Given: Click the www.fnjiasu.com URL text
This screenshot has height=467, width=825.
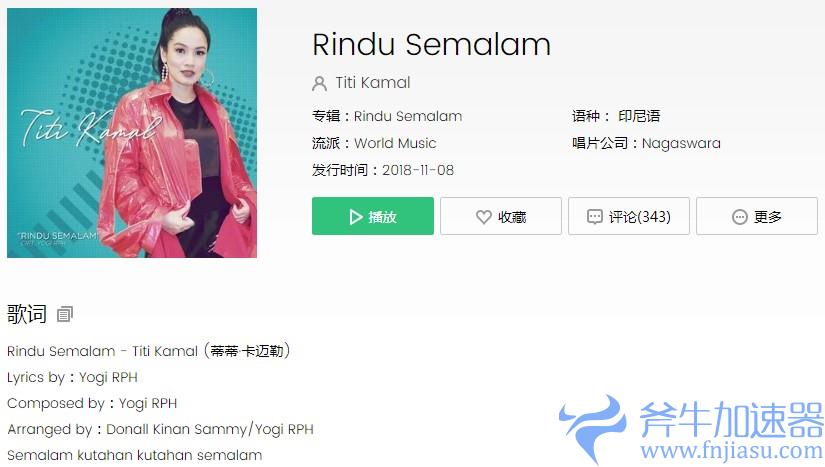Looking at the screenshot, I should [731, 451].
